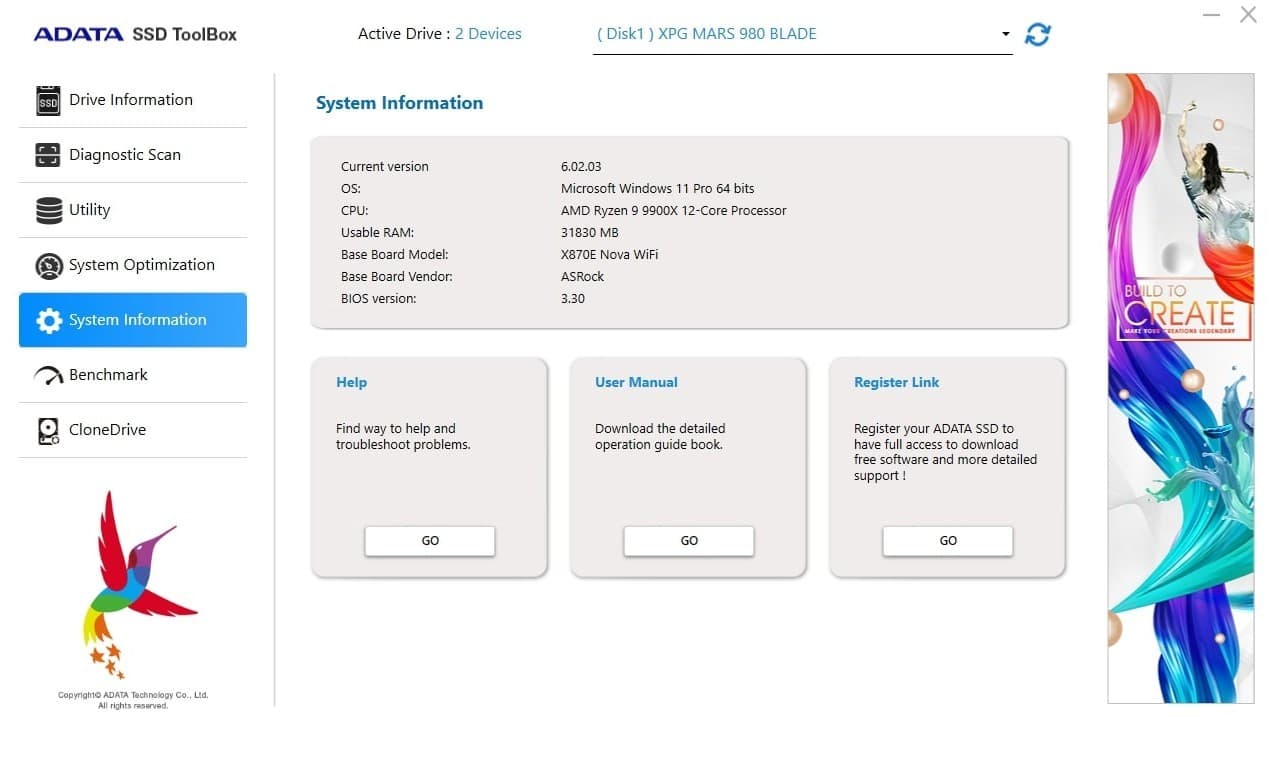Click GO under Register Link
The image size is (1269, 759).
[948, 541]
